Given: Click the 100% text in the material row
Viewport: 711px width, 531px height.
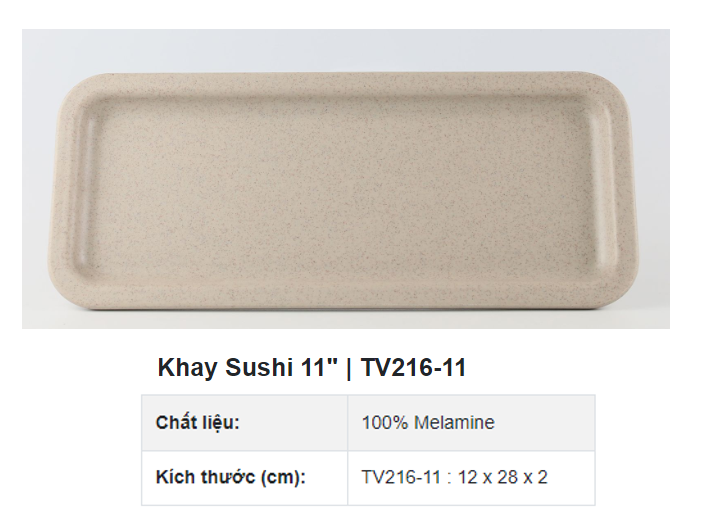Looking at the screenshot, I should coord(385,423).
